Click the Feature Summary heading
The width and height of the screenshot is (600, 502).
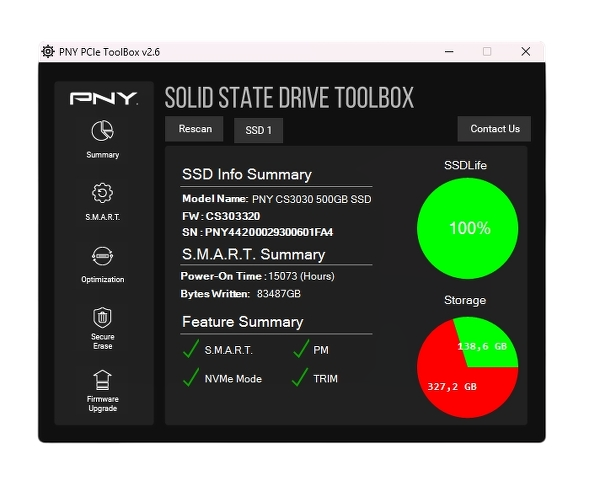[x=243, y=322]
